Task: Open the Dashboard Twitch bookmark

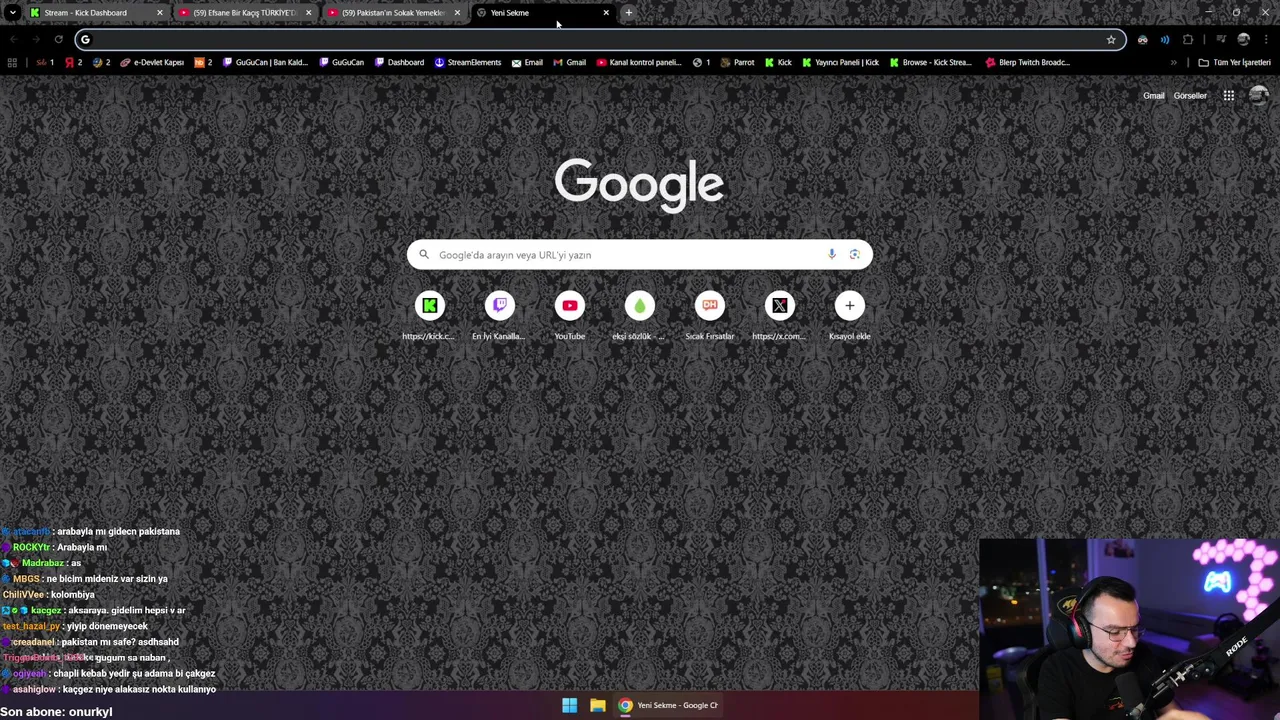Action: coord(399,62)
